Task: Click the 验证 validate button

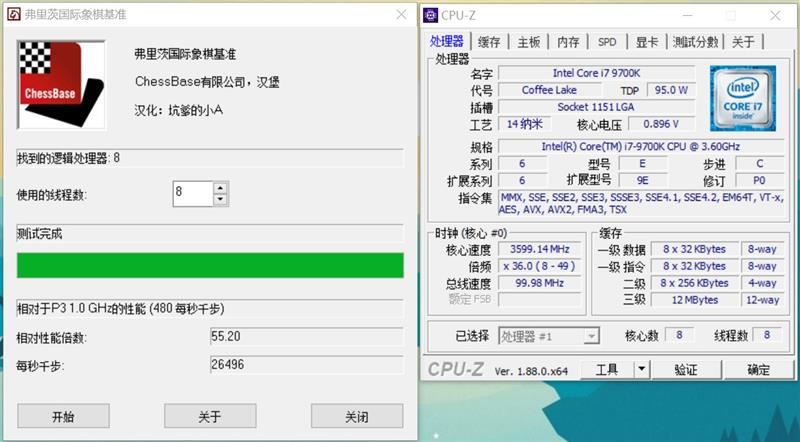Action: (686, 369)
